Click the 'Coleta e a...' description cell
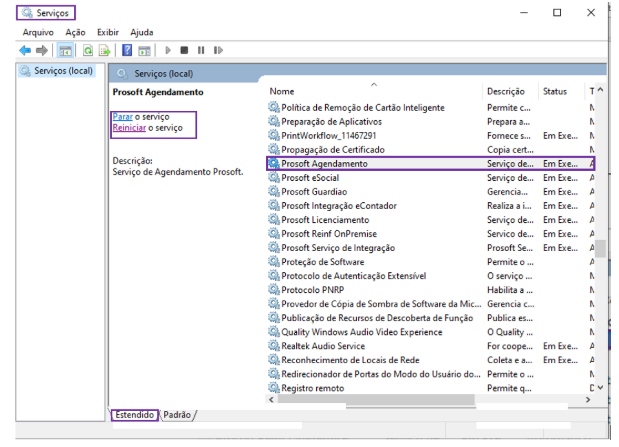 [509, 360]
